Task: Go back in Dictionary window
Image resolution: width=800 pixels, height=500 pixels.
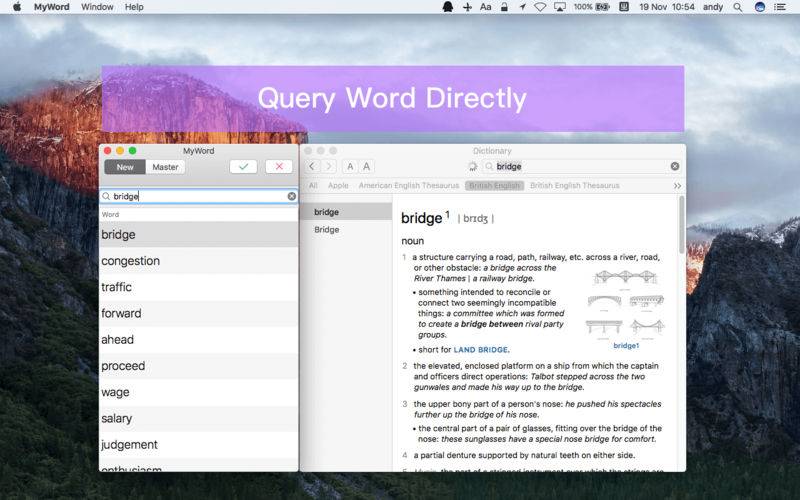Action: pyautogui.click(x=312, y=166)
